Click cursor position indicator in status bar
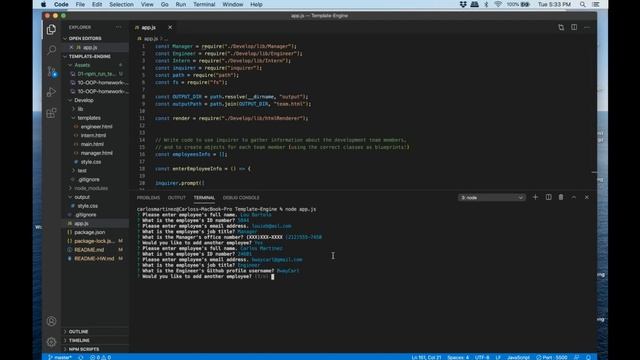 [426, 357]
